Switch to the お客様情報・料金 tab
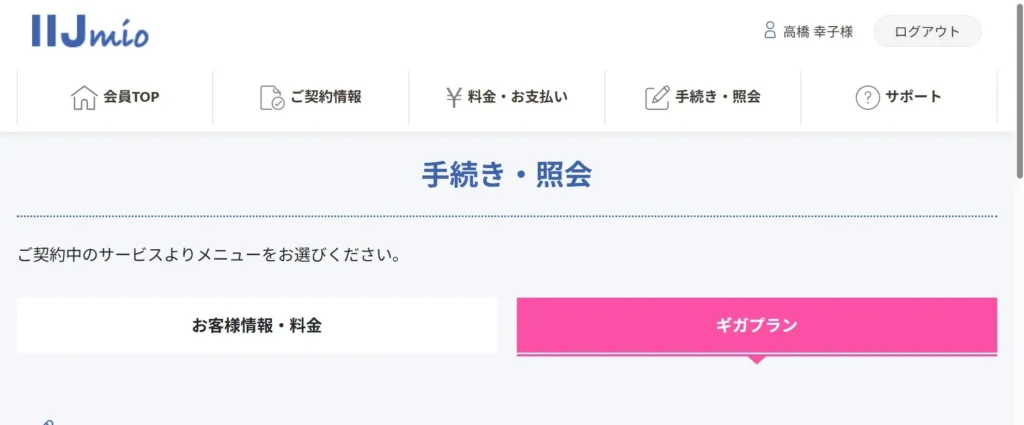Viewport: 1024px width, 425px height. [257, 325]
